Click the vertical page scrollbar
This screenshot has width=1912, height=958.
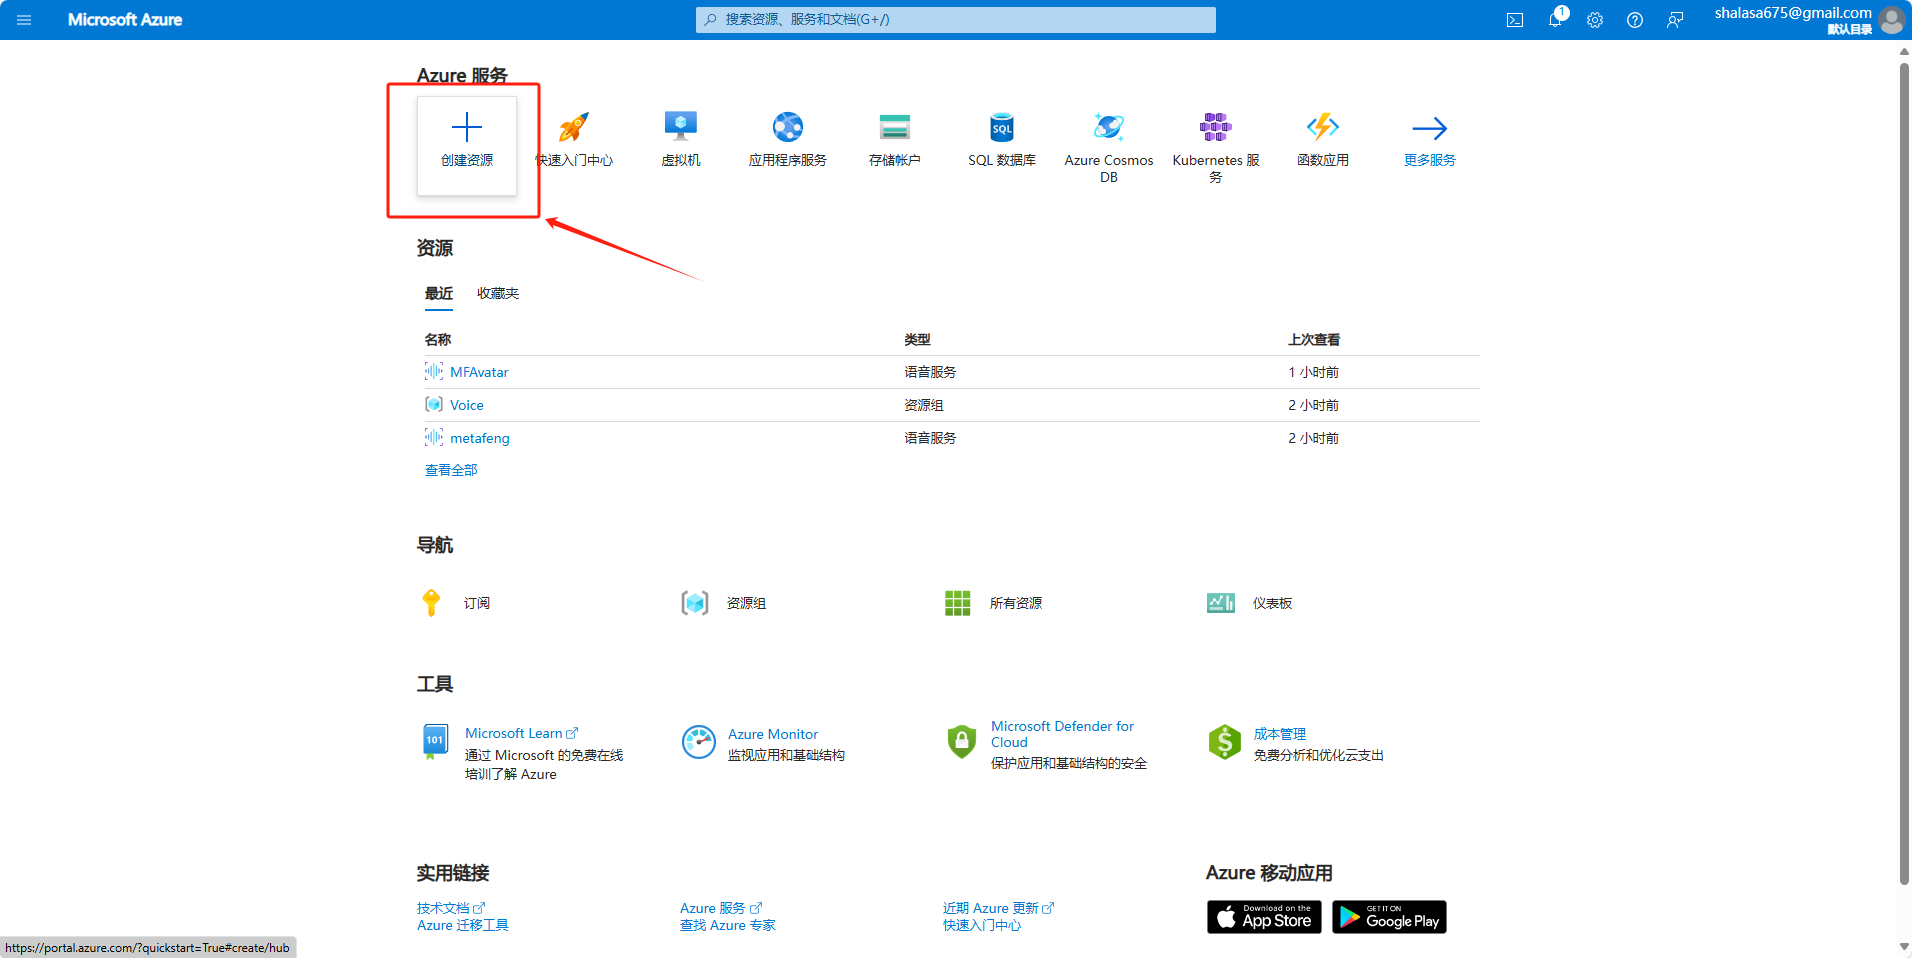pos(1904,474)
